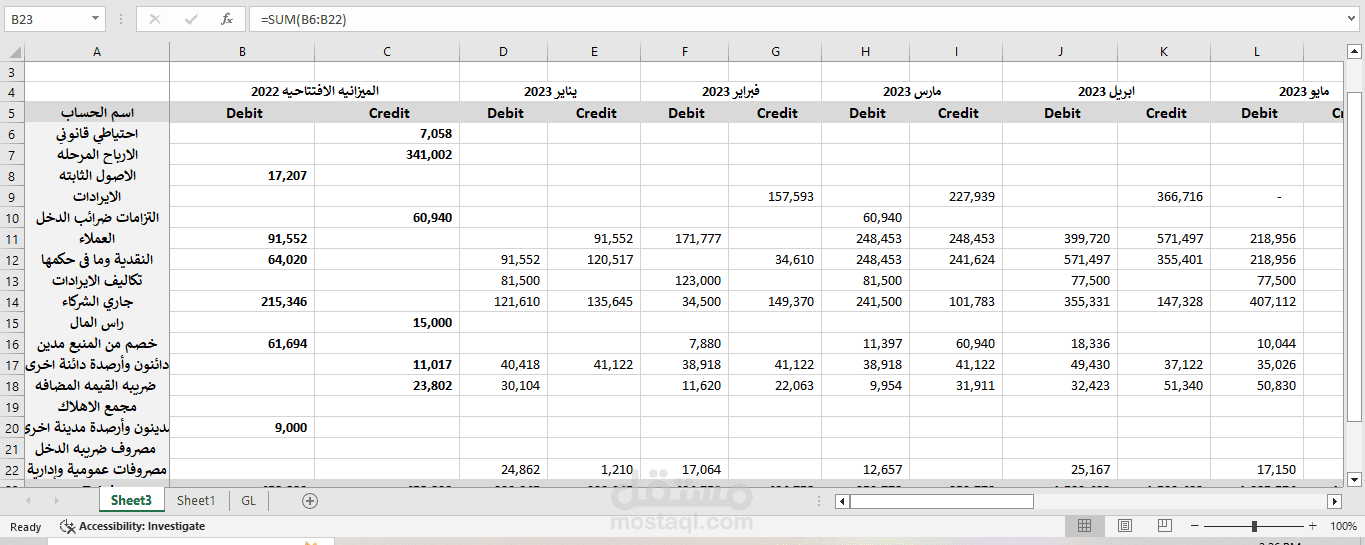Screen dimensions: 1365x545
Task: Select column A header
Action: tap(97, 51)
